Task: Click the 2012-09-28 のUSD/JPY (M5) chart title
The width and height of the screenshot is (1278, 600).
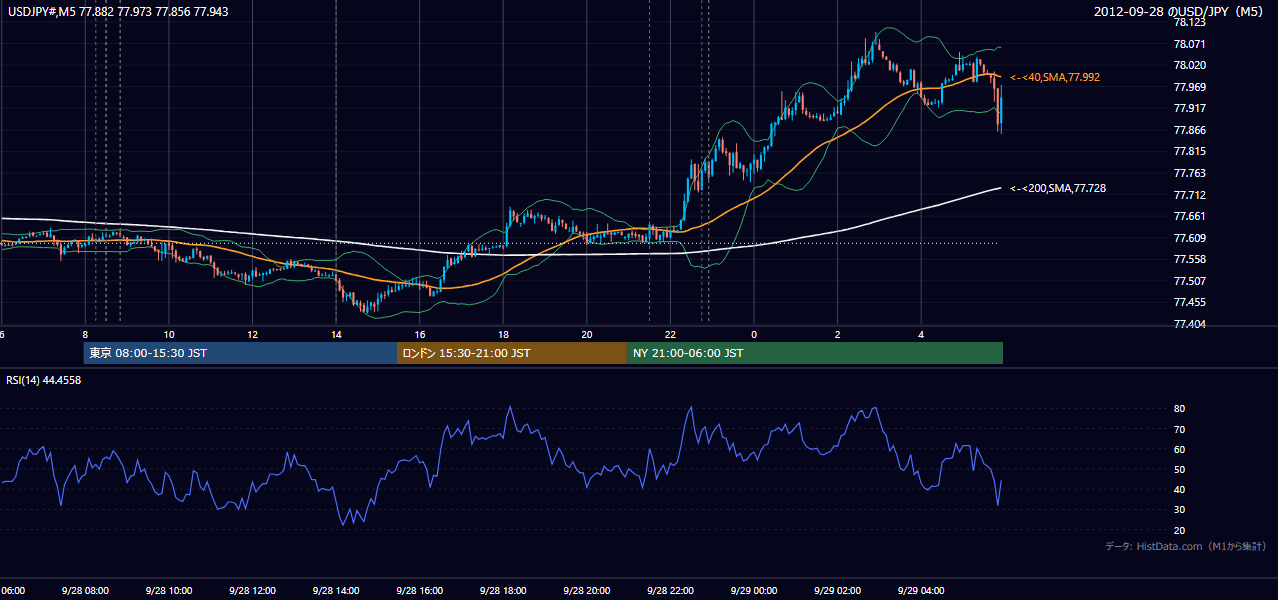Action: click(1180, 11)
